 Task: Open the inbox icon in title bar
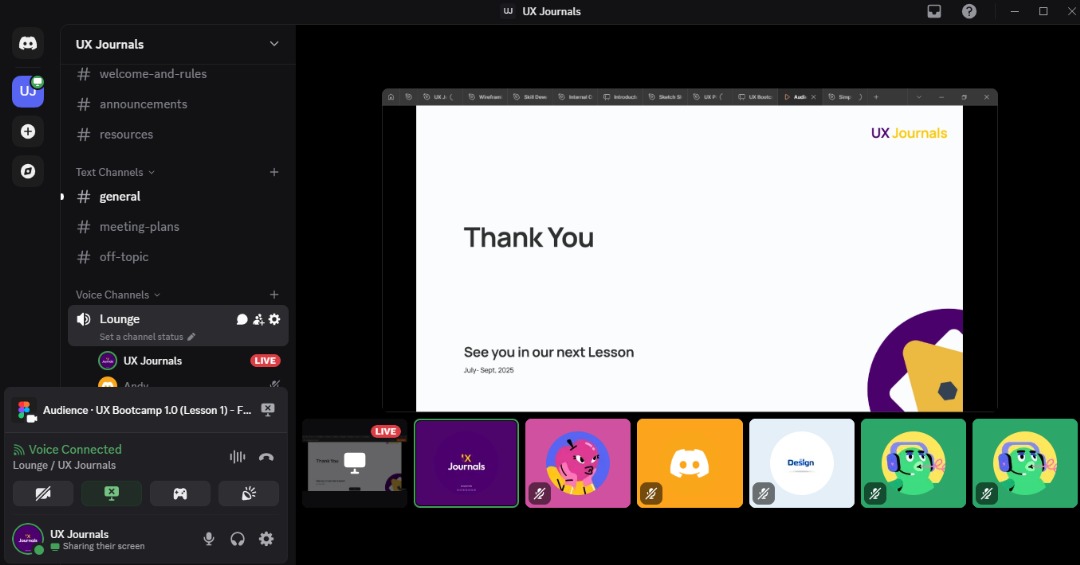coord(934,11)
